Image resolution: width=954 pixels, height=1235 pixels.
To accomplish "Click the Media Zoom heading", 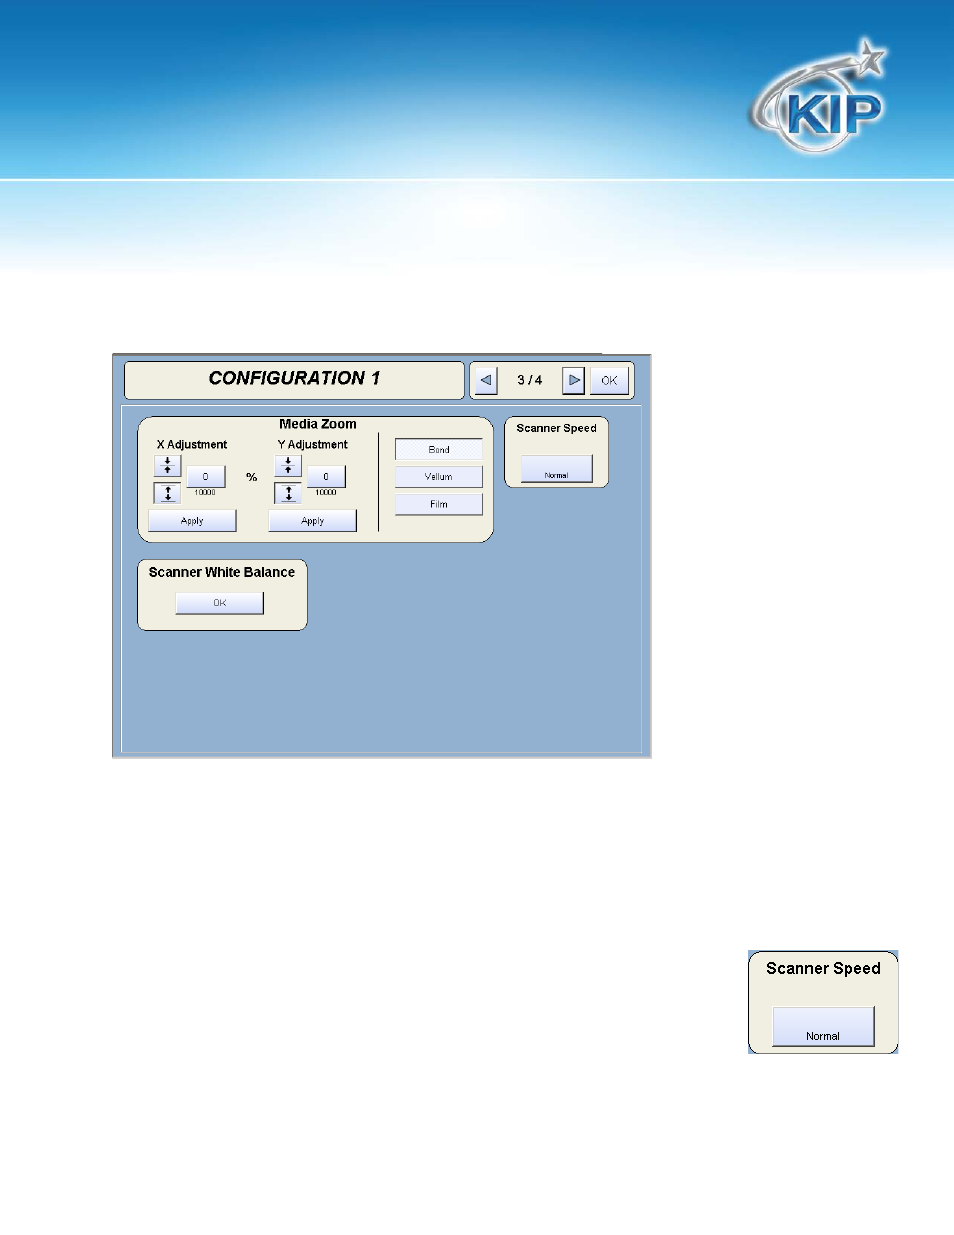I will point(318,424).
